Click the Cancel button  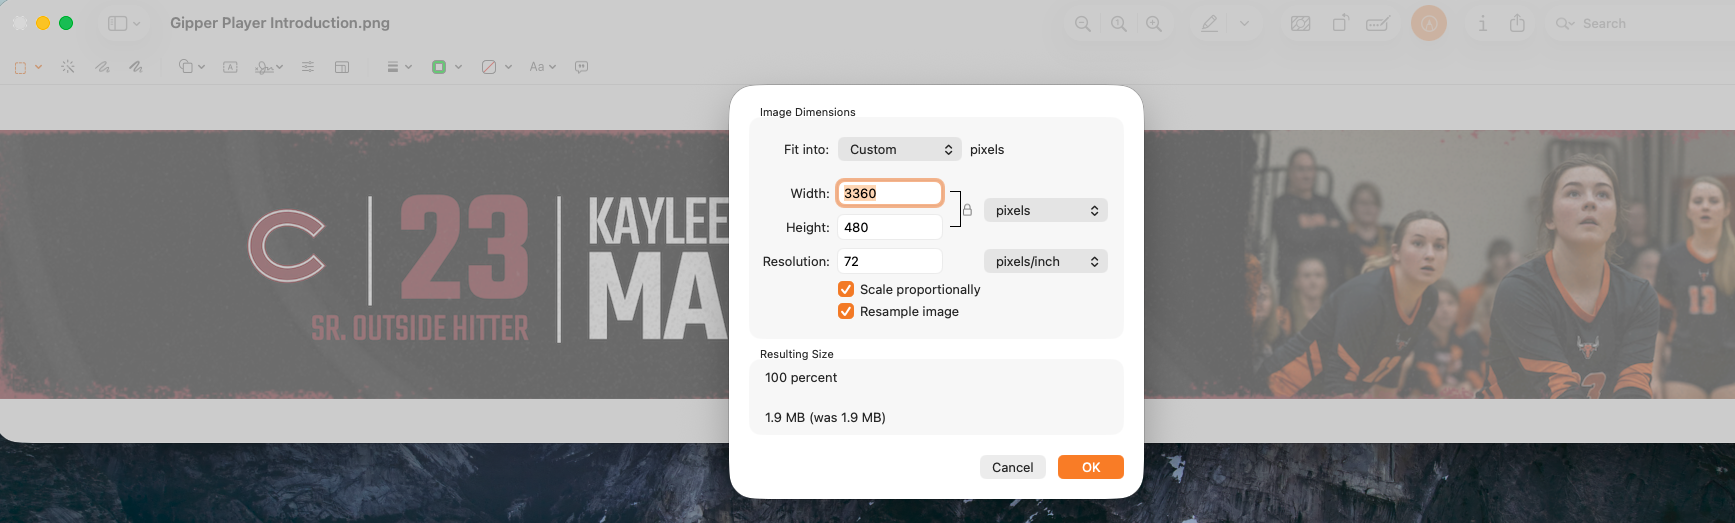1013,467
